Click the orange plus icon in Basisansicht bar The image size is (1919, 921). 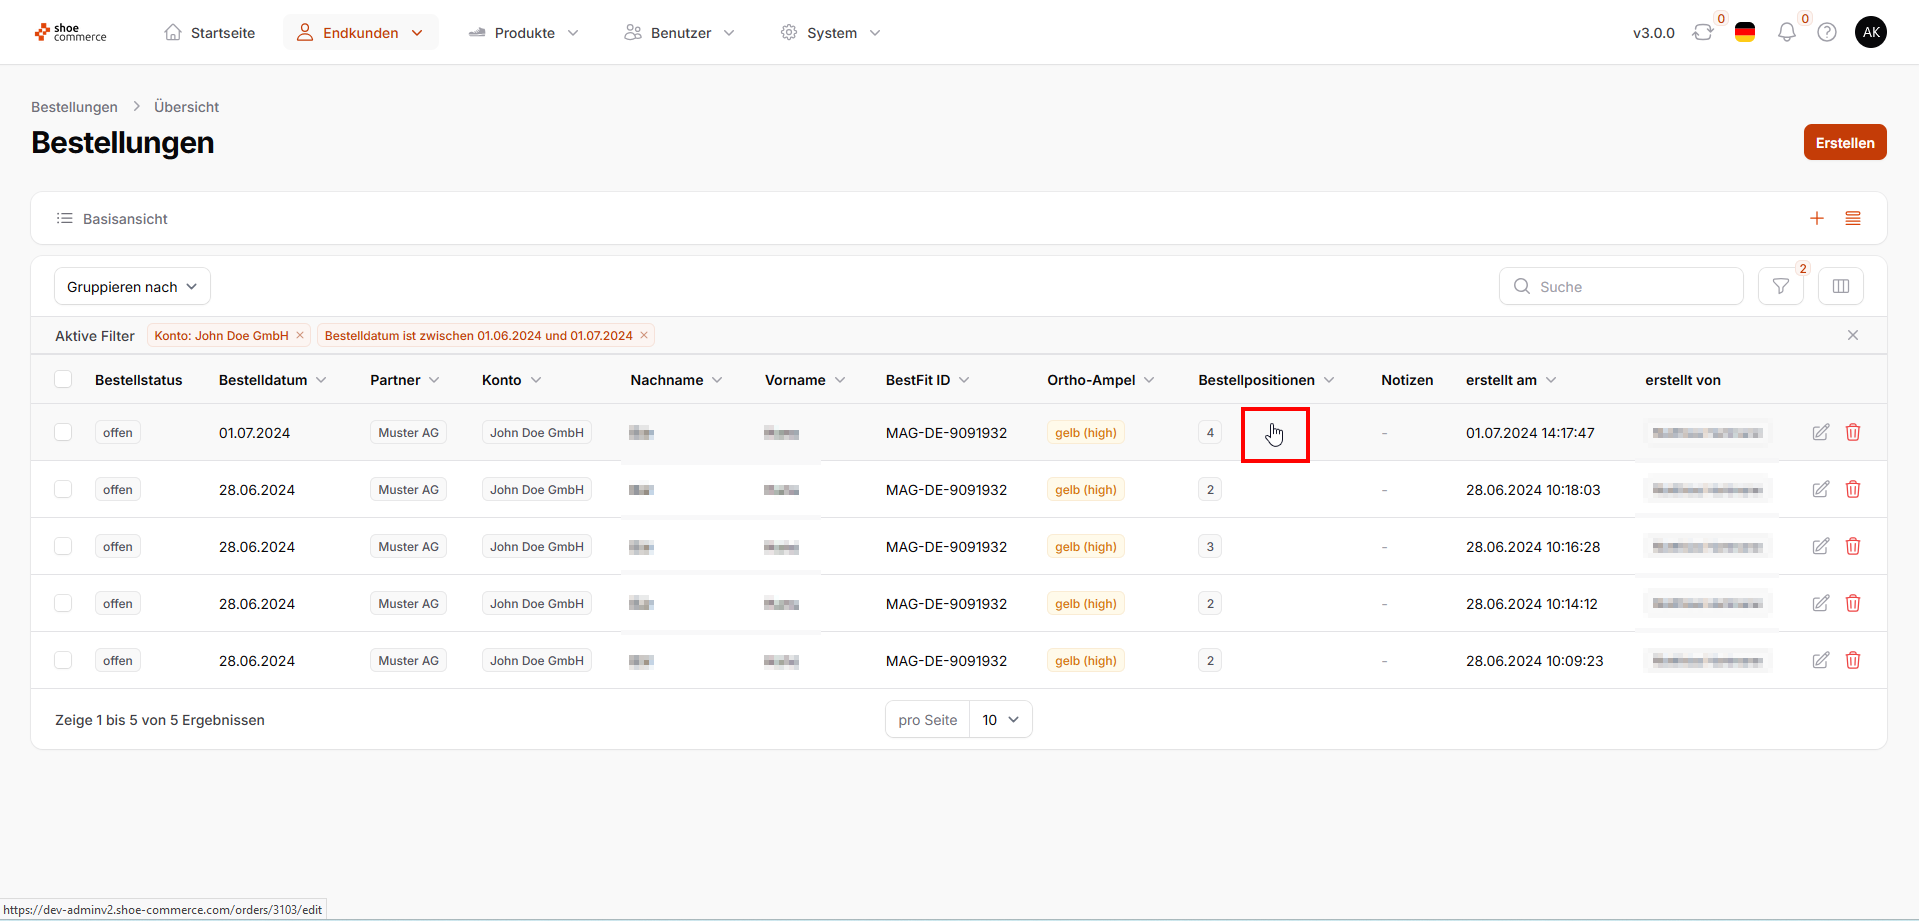1816,219
